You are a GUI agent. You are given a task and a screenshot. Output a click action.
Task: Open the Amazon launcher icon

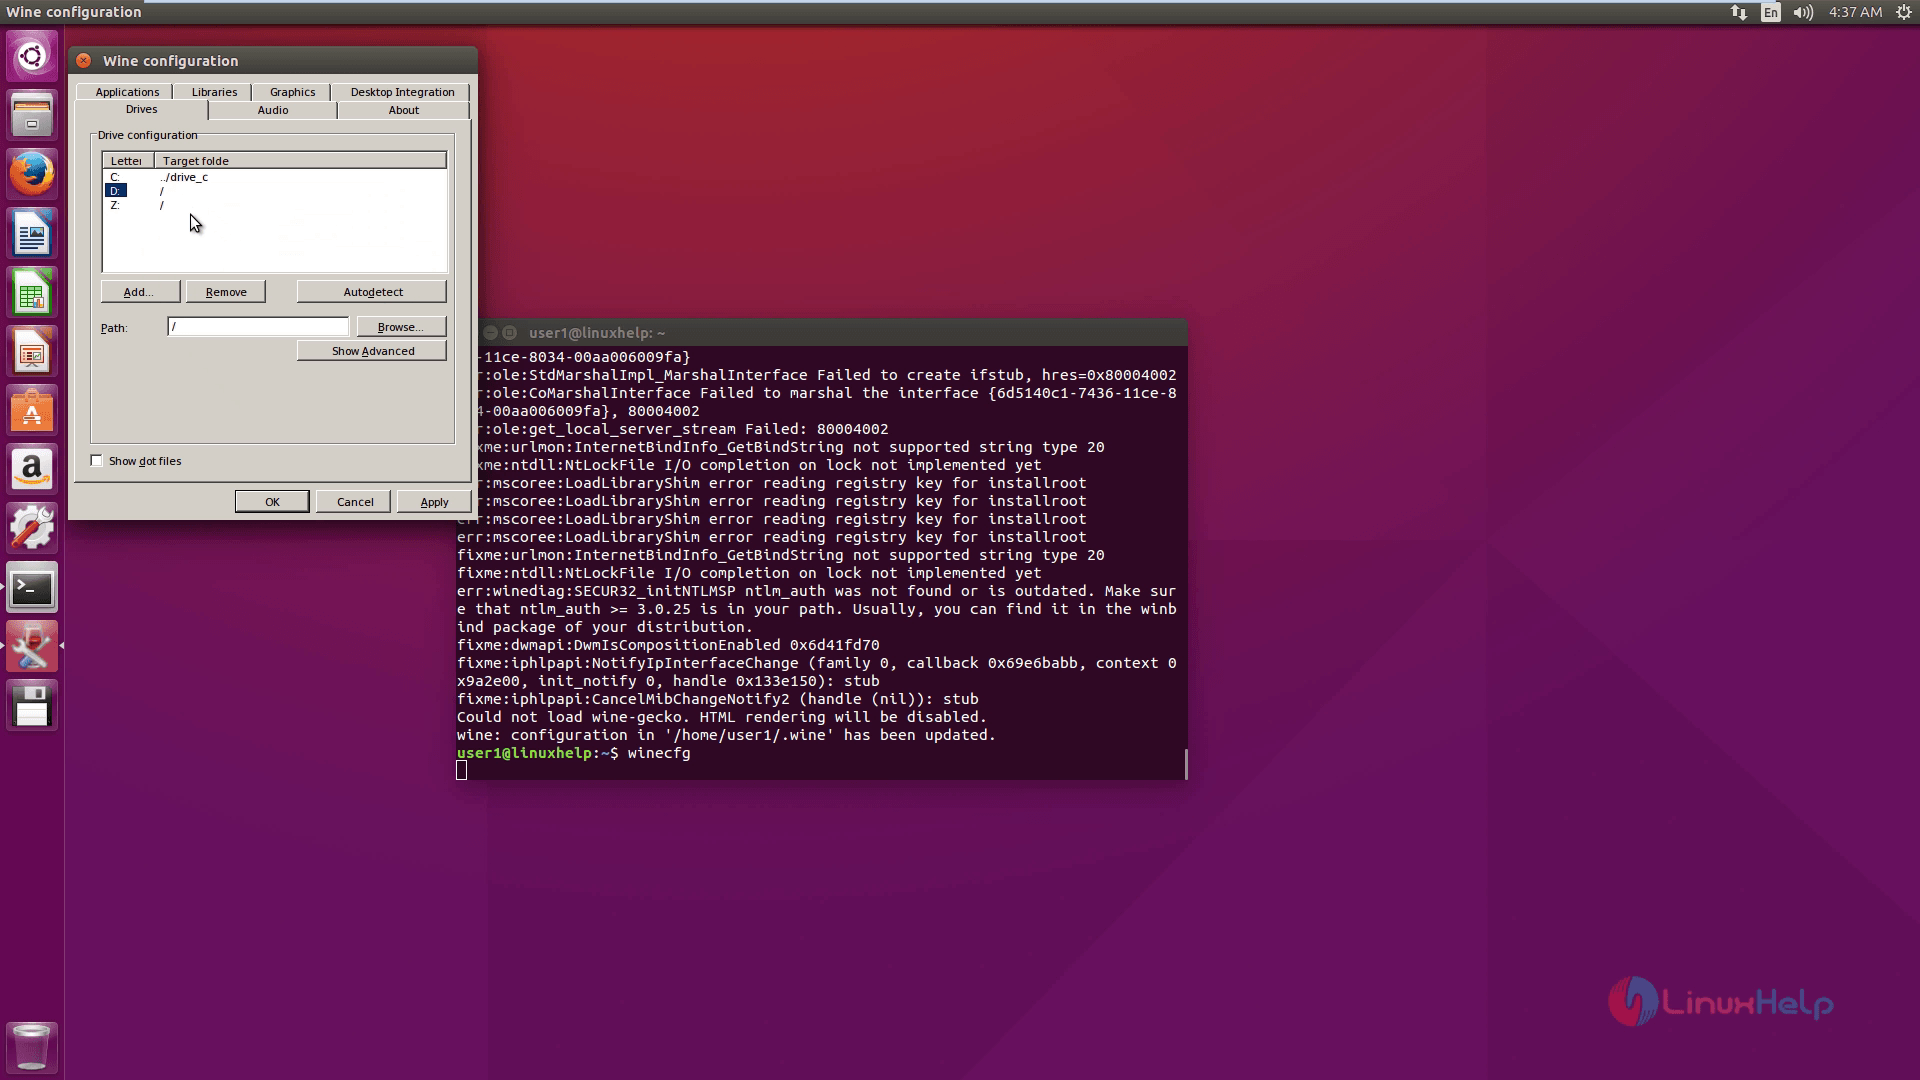32,470
